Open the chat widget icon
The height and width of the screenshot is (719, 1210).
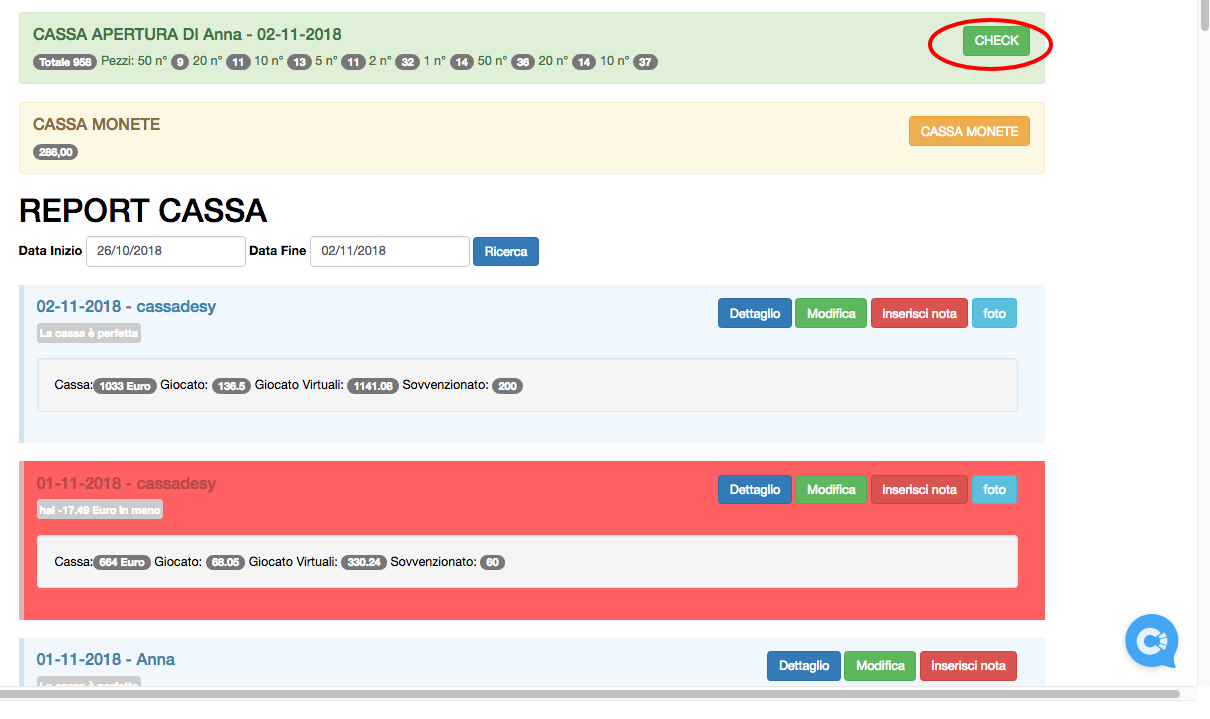point(1151,641)
